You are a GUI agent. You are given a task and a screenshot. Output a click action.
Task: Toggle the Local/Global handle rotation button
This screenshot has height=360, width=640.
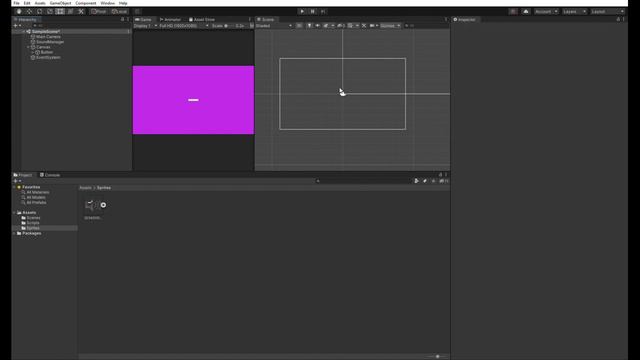click(x=120, y=11)
